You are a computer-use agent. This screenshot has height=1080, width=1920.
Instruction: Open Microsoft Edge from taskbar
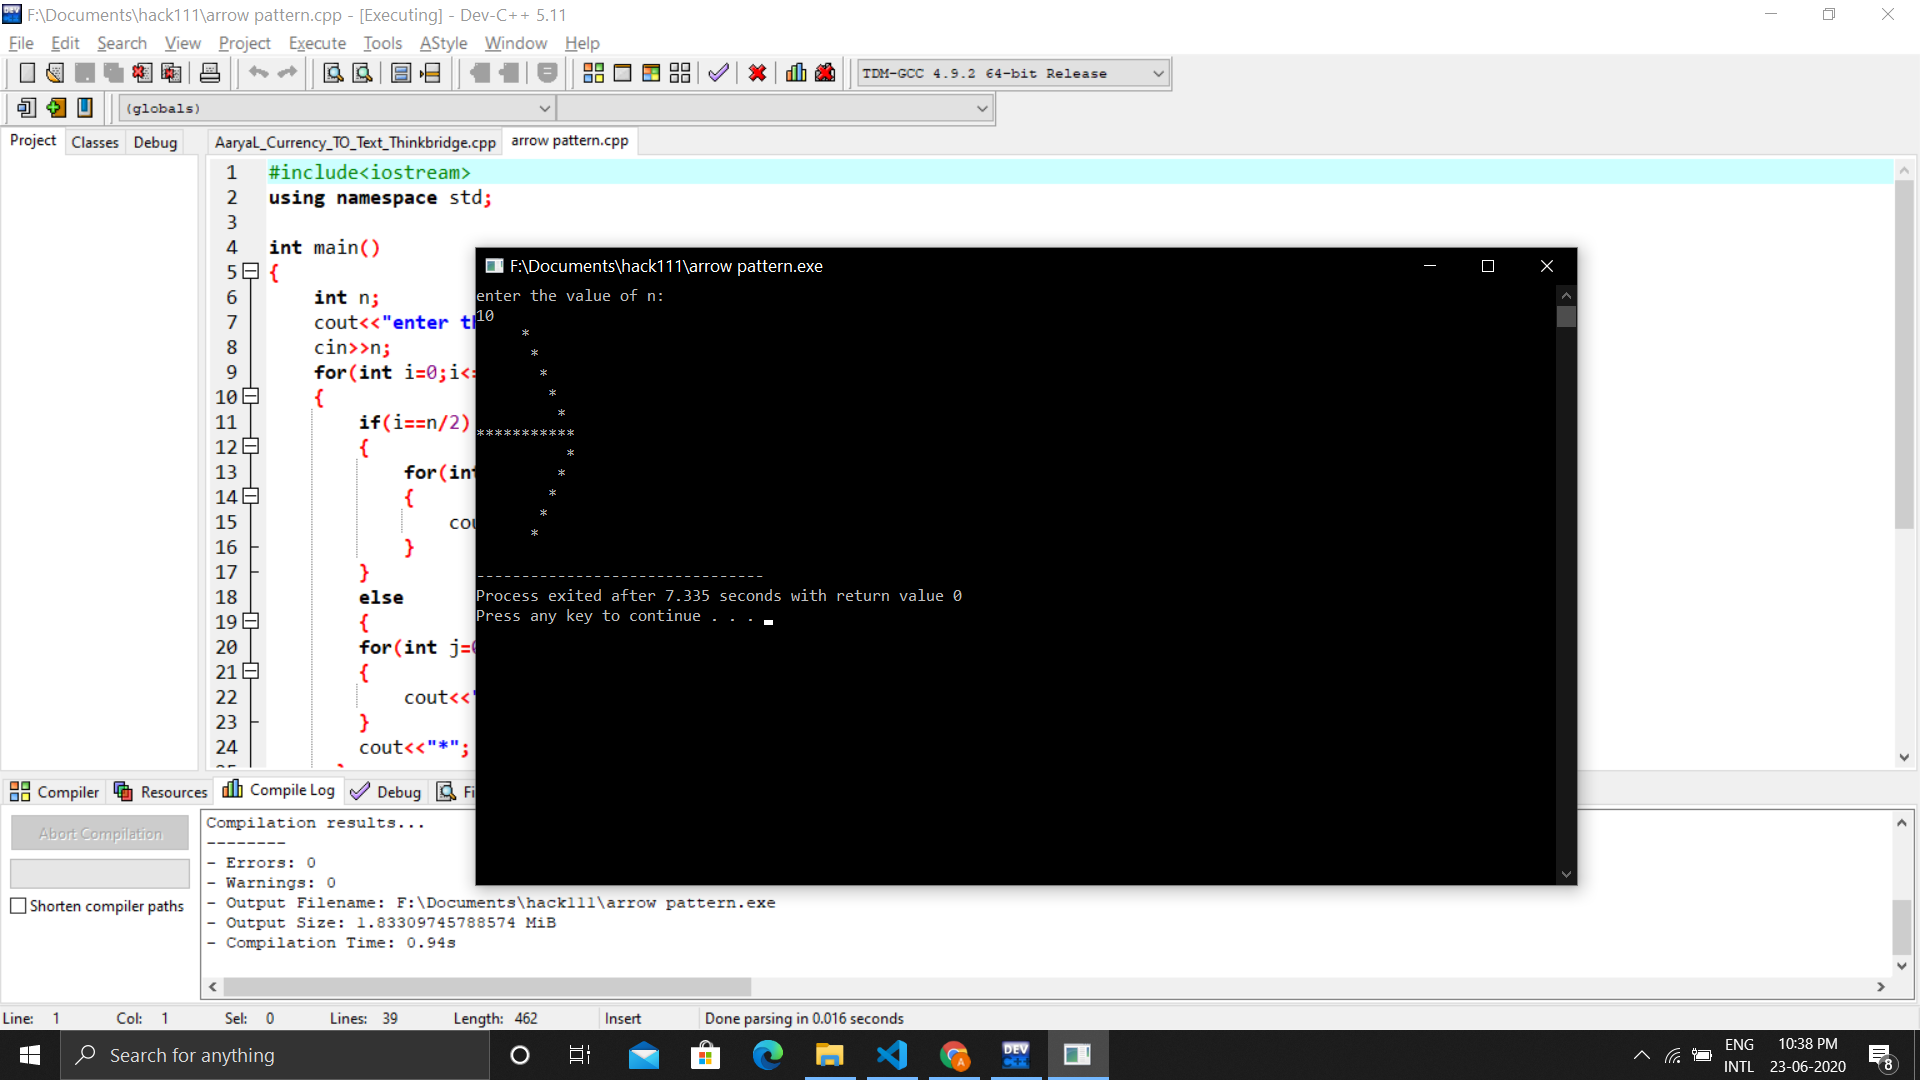[x=768, y=1055]
